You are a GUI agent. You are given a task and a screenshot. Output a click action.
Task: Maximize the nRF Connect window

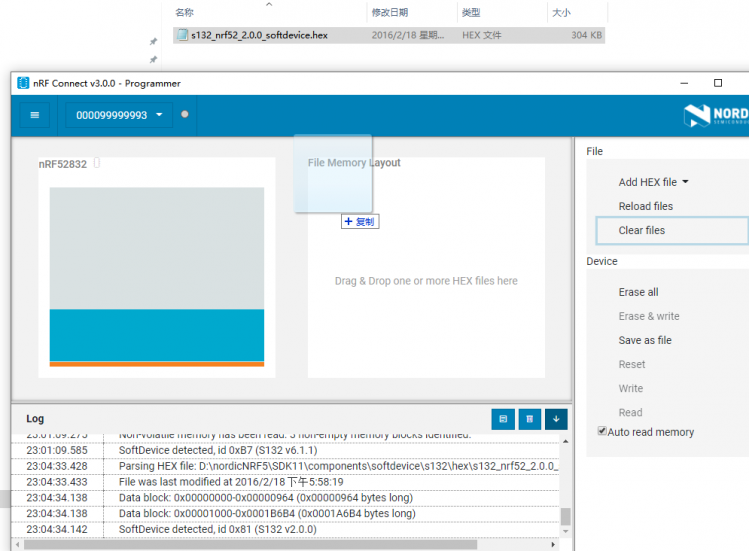[x=717, y=83]
